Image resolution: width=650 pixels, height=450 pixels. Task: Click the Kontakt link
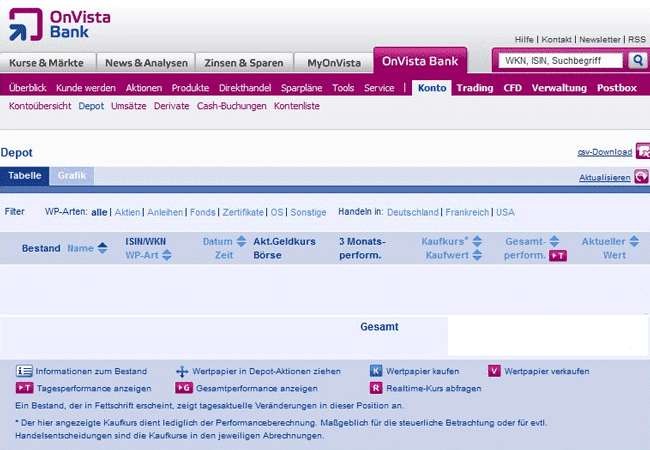point(556,39)
